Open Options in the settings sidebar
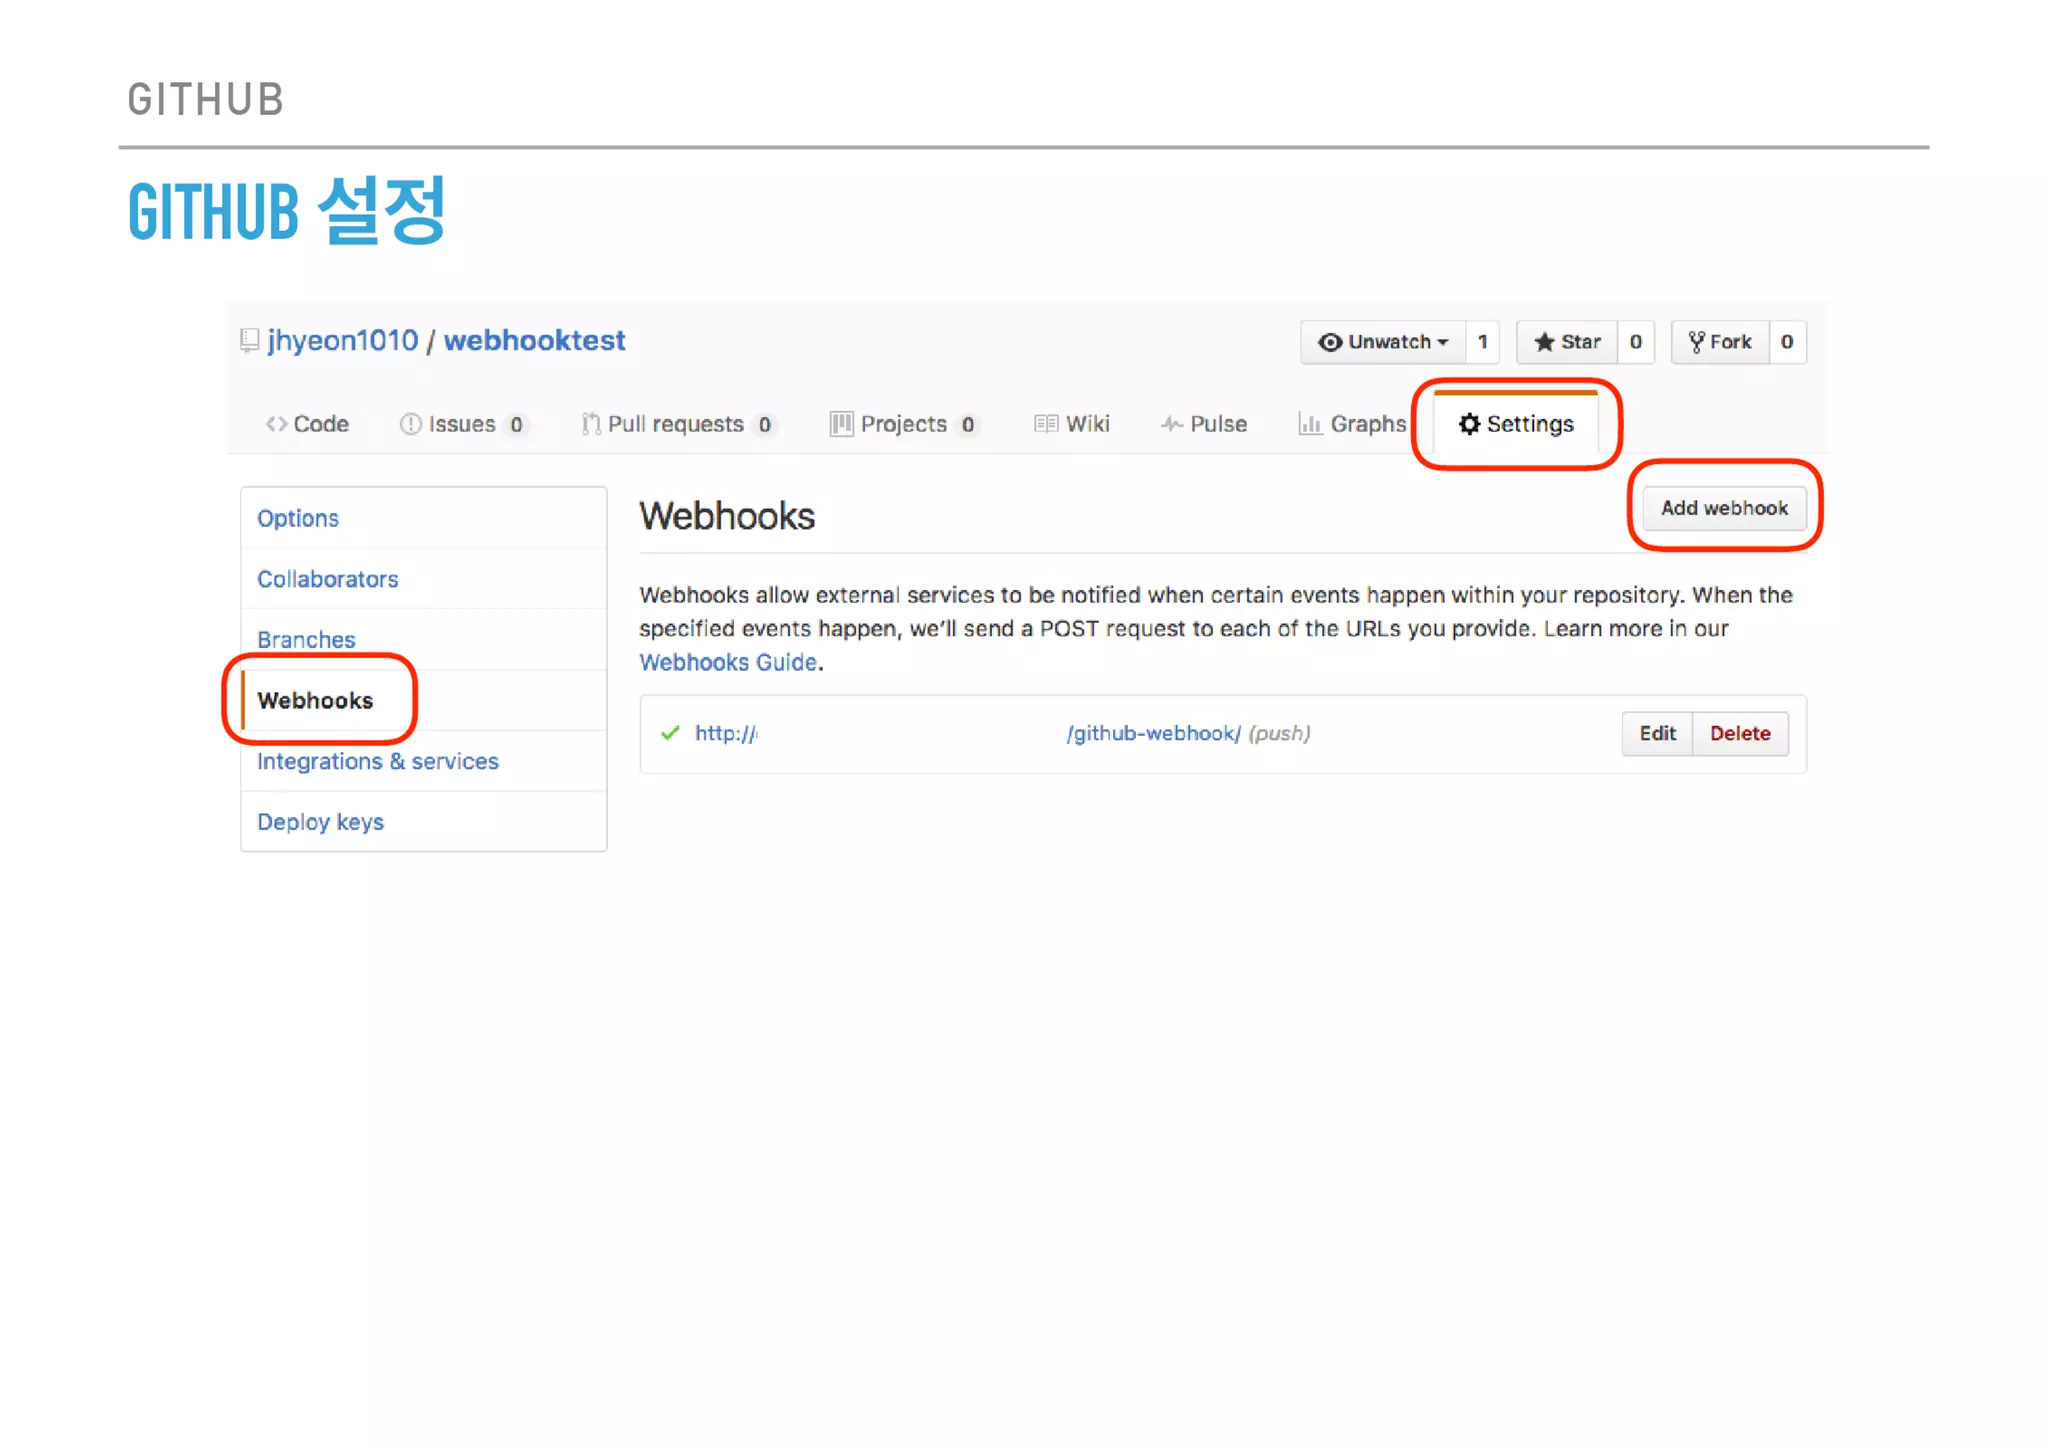2048x1448 pixels. [424, 518]
